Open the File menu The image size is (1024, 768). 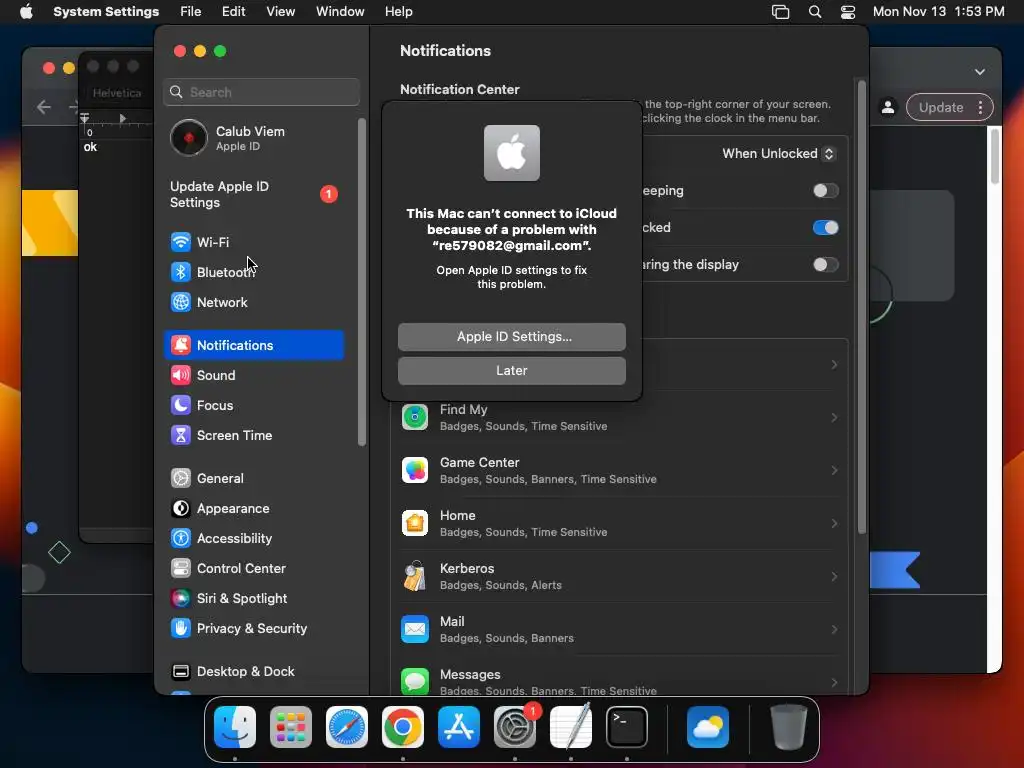click(x=191, y=12)
